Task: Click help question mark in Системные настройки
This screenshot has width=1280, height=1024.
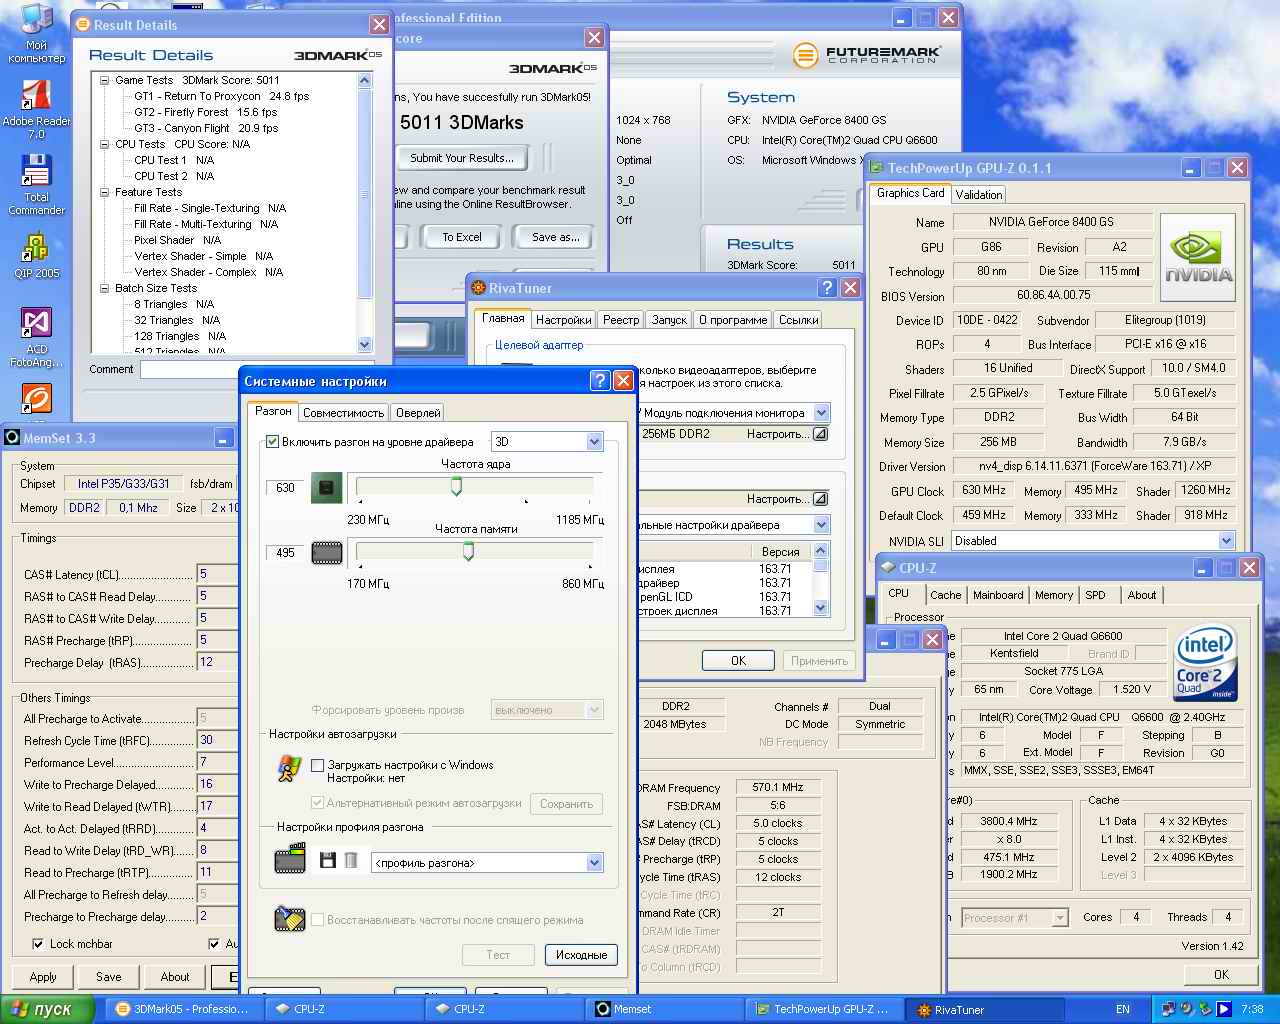Action: [x=600, y=381]
